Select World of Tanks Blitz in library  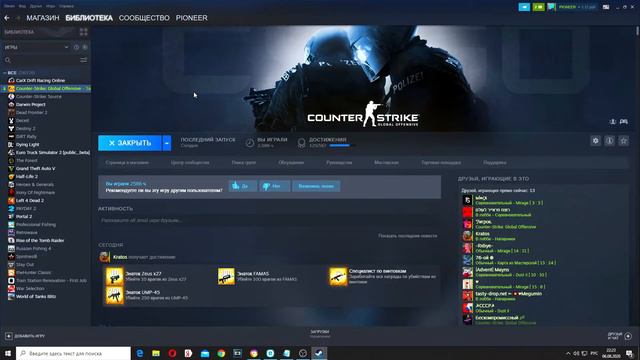[36, 296]
